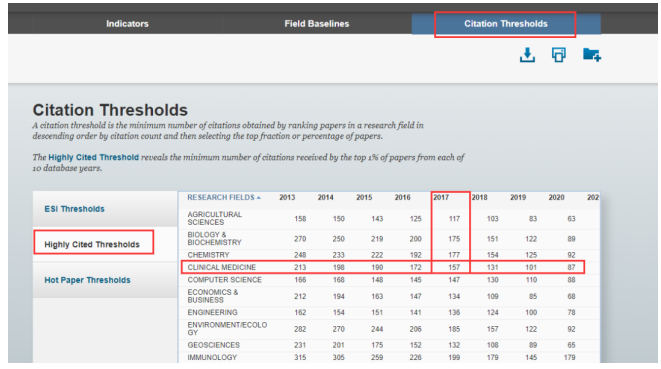The width and height of the screenshot is (661, 369).
Task: Select the Agricultural Sciences row label
Action: click(x=215, y=218)
